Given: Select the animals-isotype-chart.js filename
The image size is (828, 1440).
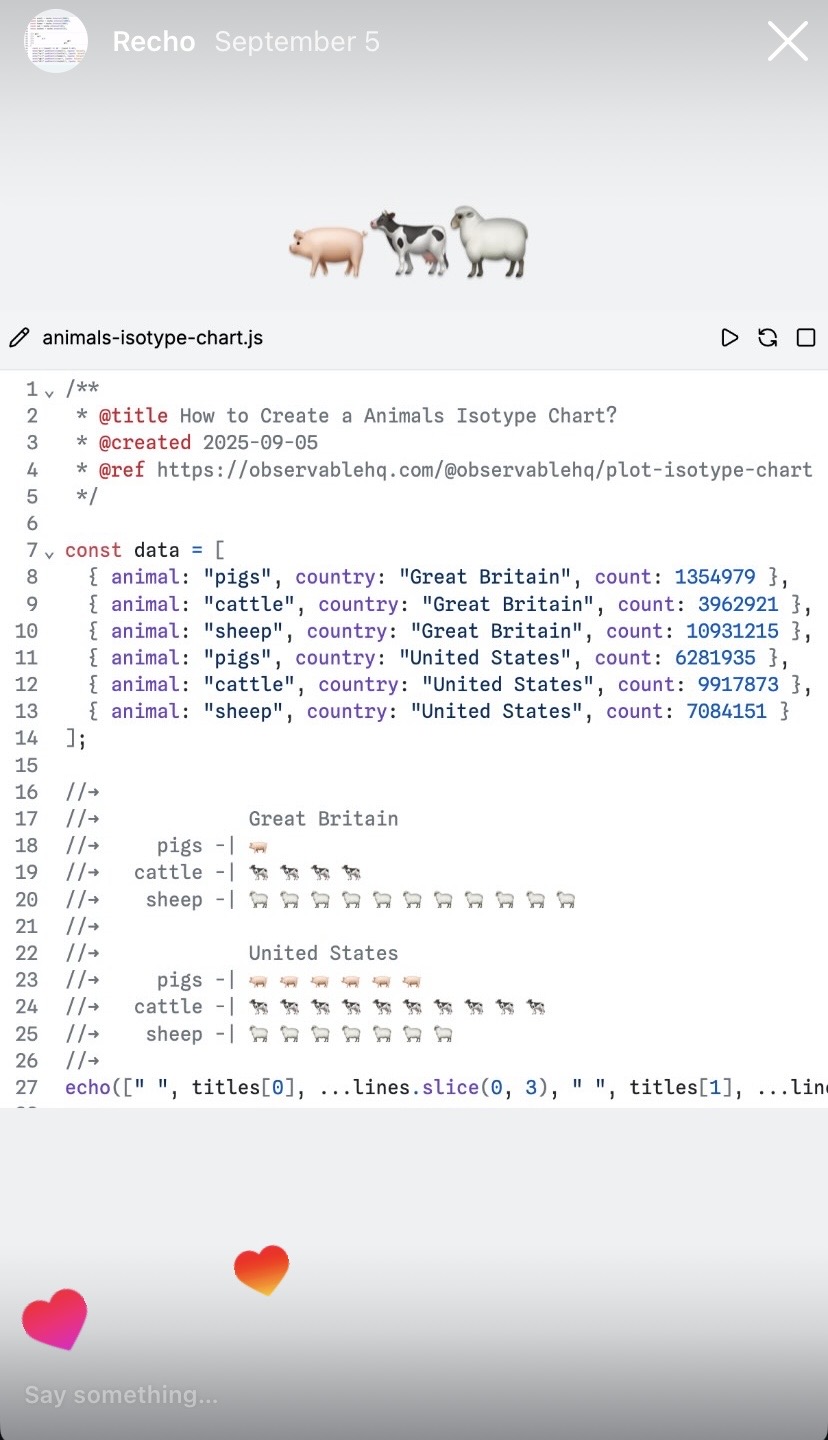Looking at the screenshot, I should click(152, 338).
